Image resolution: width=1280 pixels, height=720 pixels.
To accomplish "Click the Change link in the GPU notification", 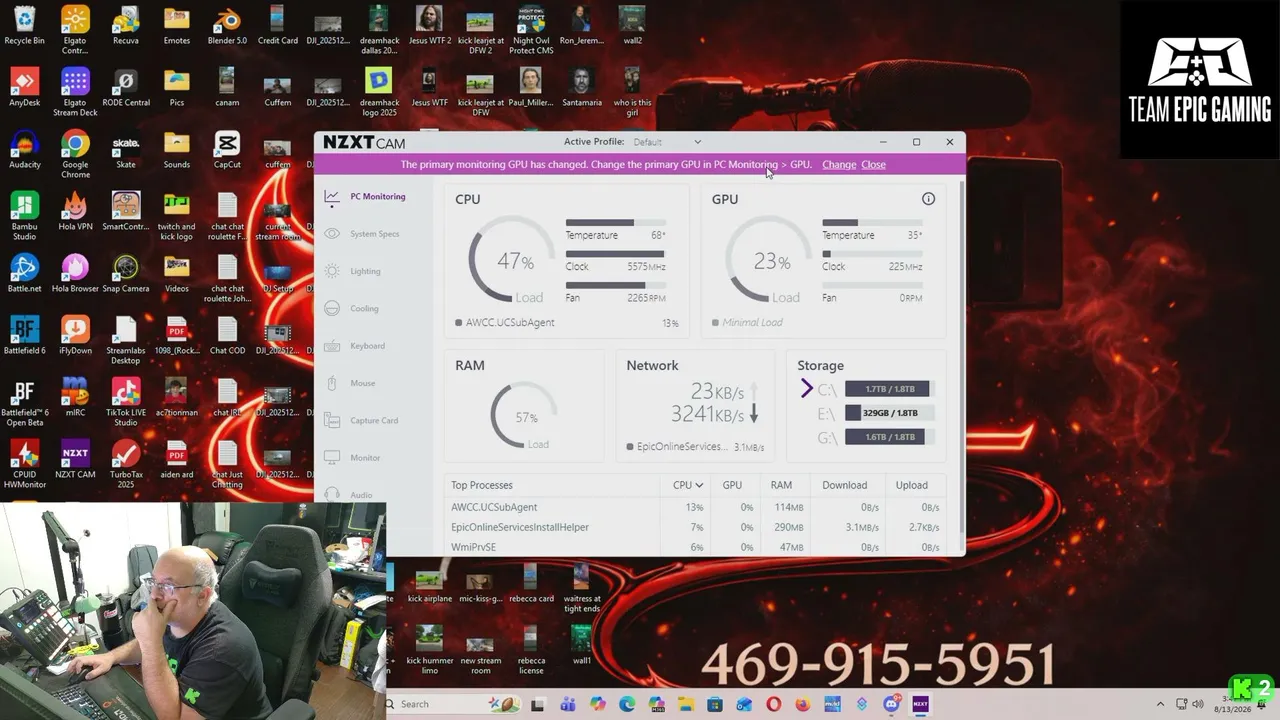I will pyautogui.click(x=839, y=165).
